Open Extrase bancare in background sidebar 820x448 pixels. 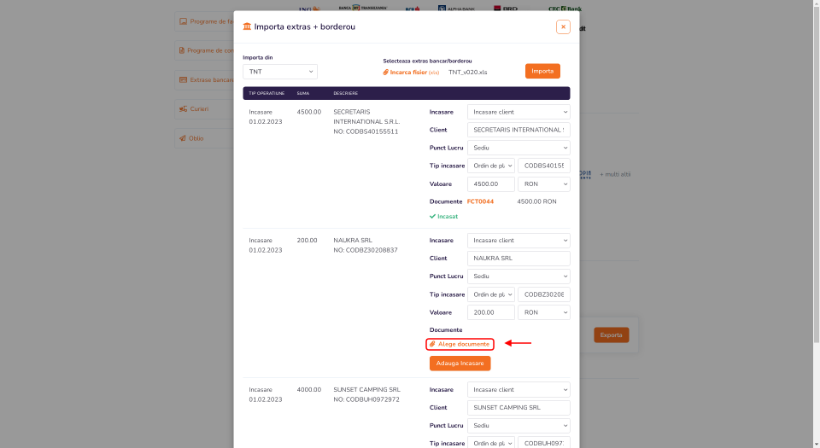pyautogui.click(x=204, y=80)
